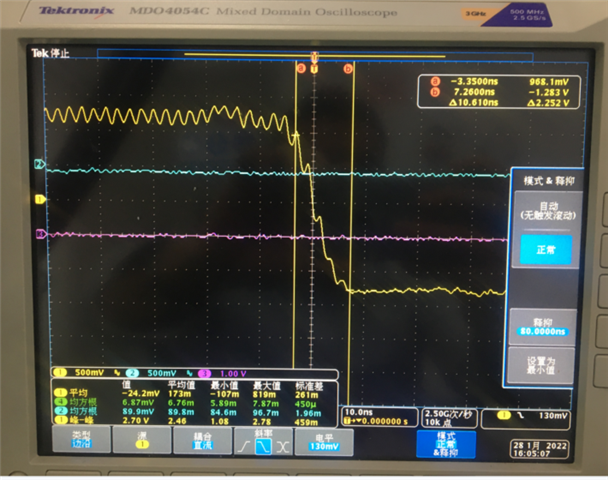Image resolution: width=608 pixels, height=480 pixels.
Task: Click the Tek 停止 acquisition status
Action: [x=50, y=53]
